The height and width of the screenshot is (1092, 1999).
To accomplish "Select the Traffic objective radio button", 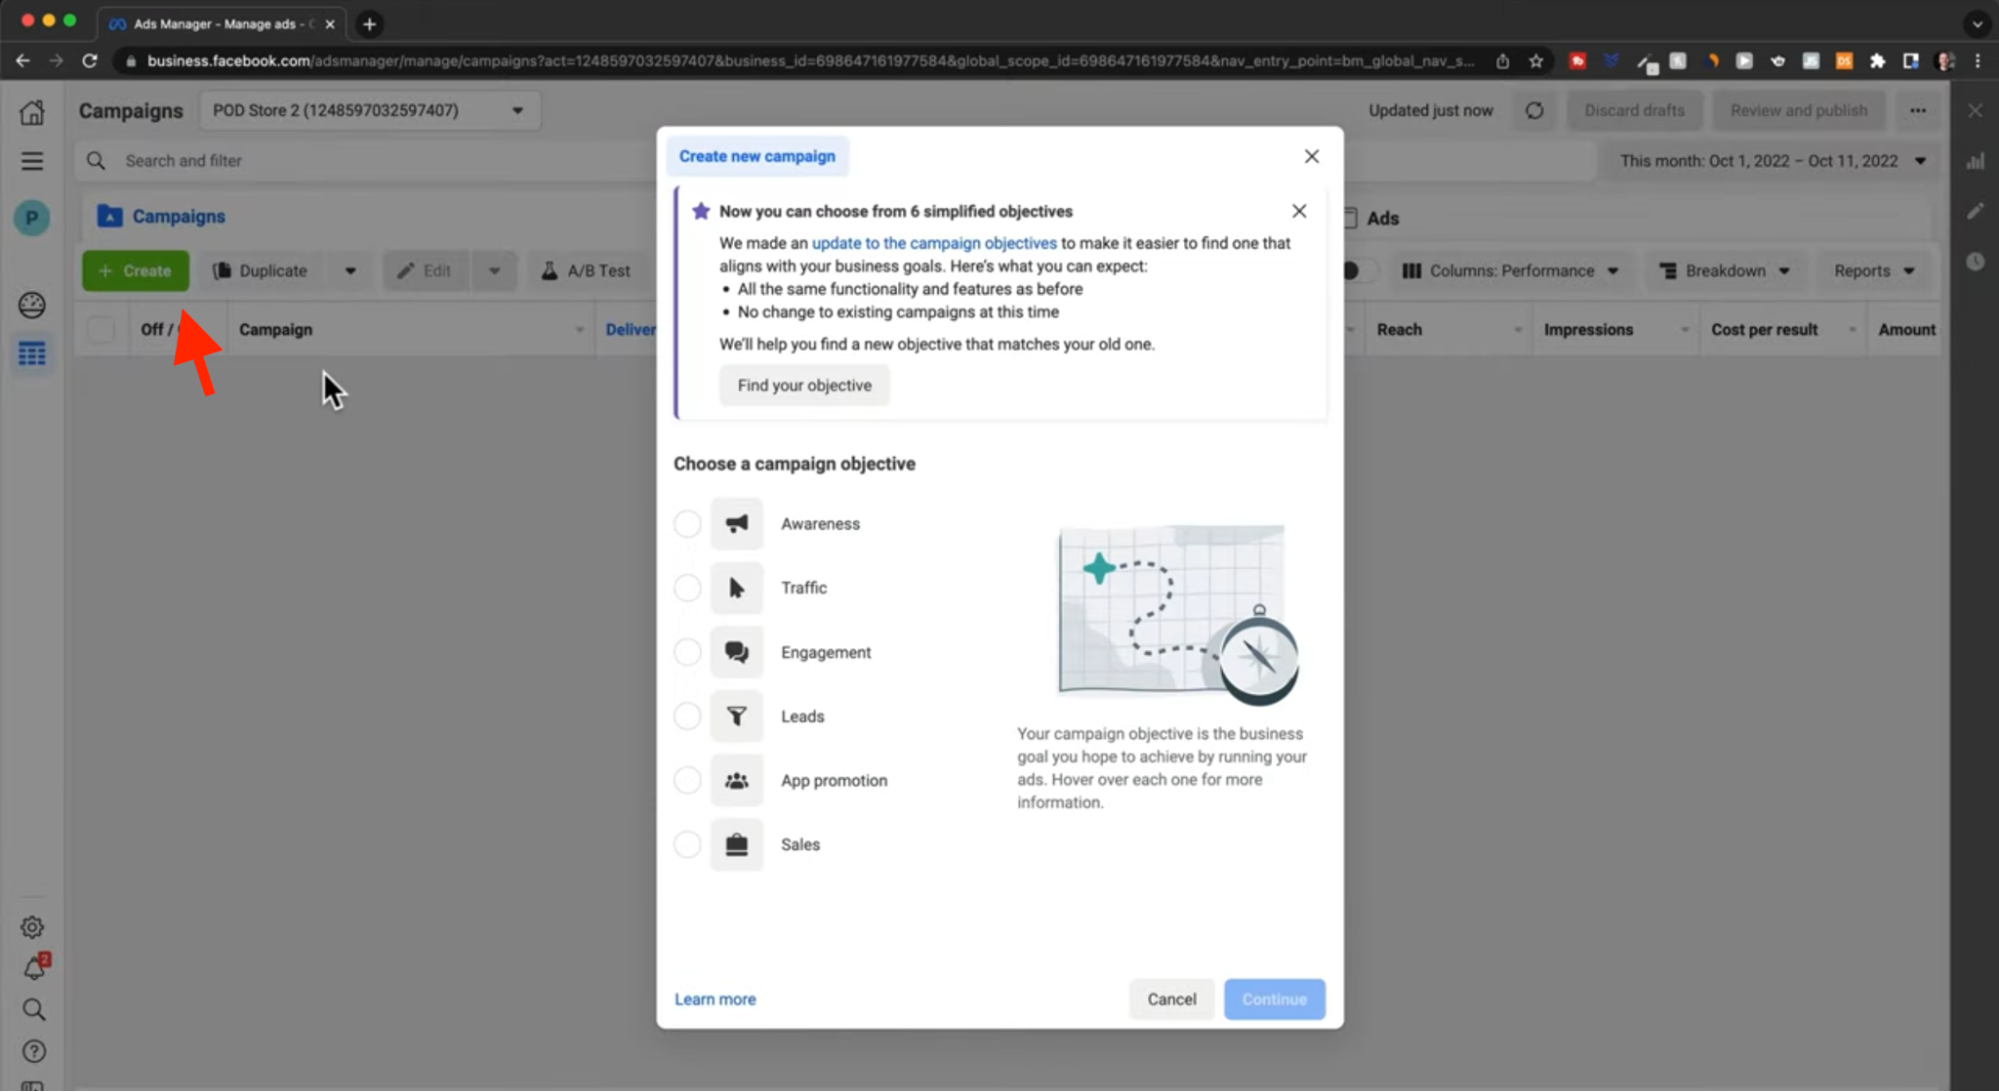I will [687, 587].
